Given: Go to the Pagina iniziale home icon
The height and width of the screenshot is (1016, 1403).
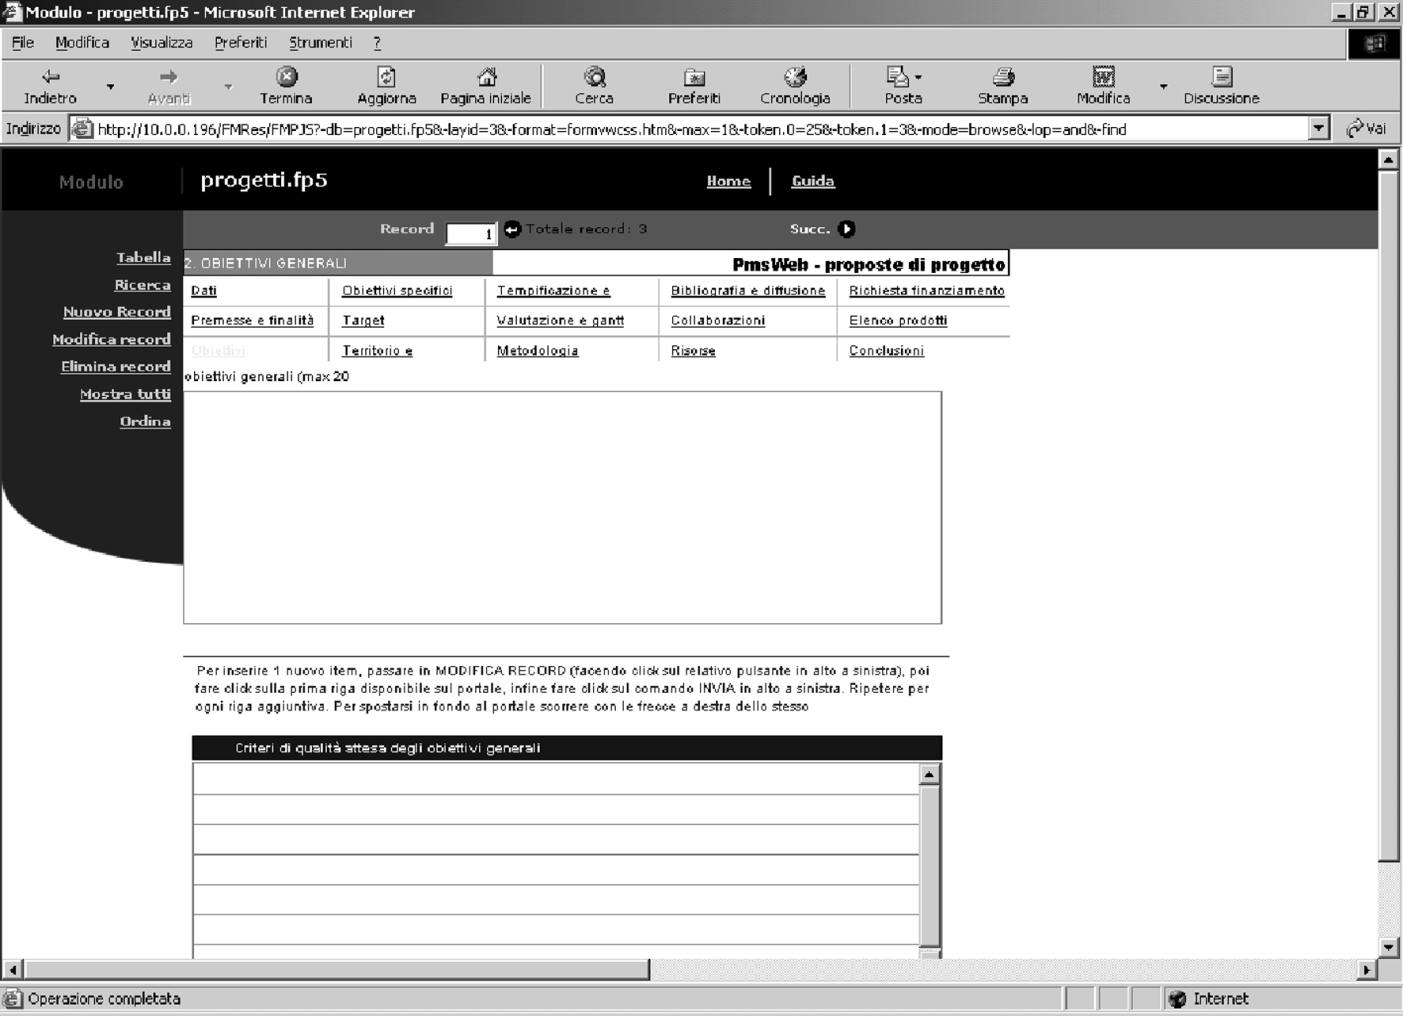Looking at the screenshot, I should pyautogui.click(x=486, y=76).
